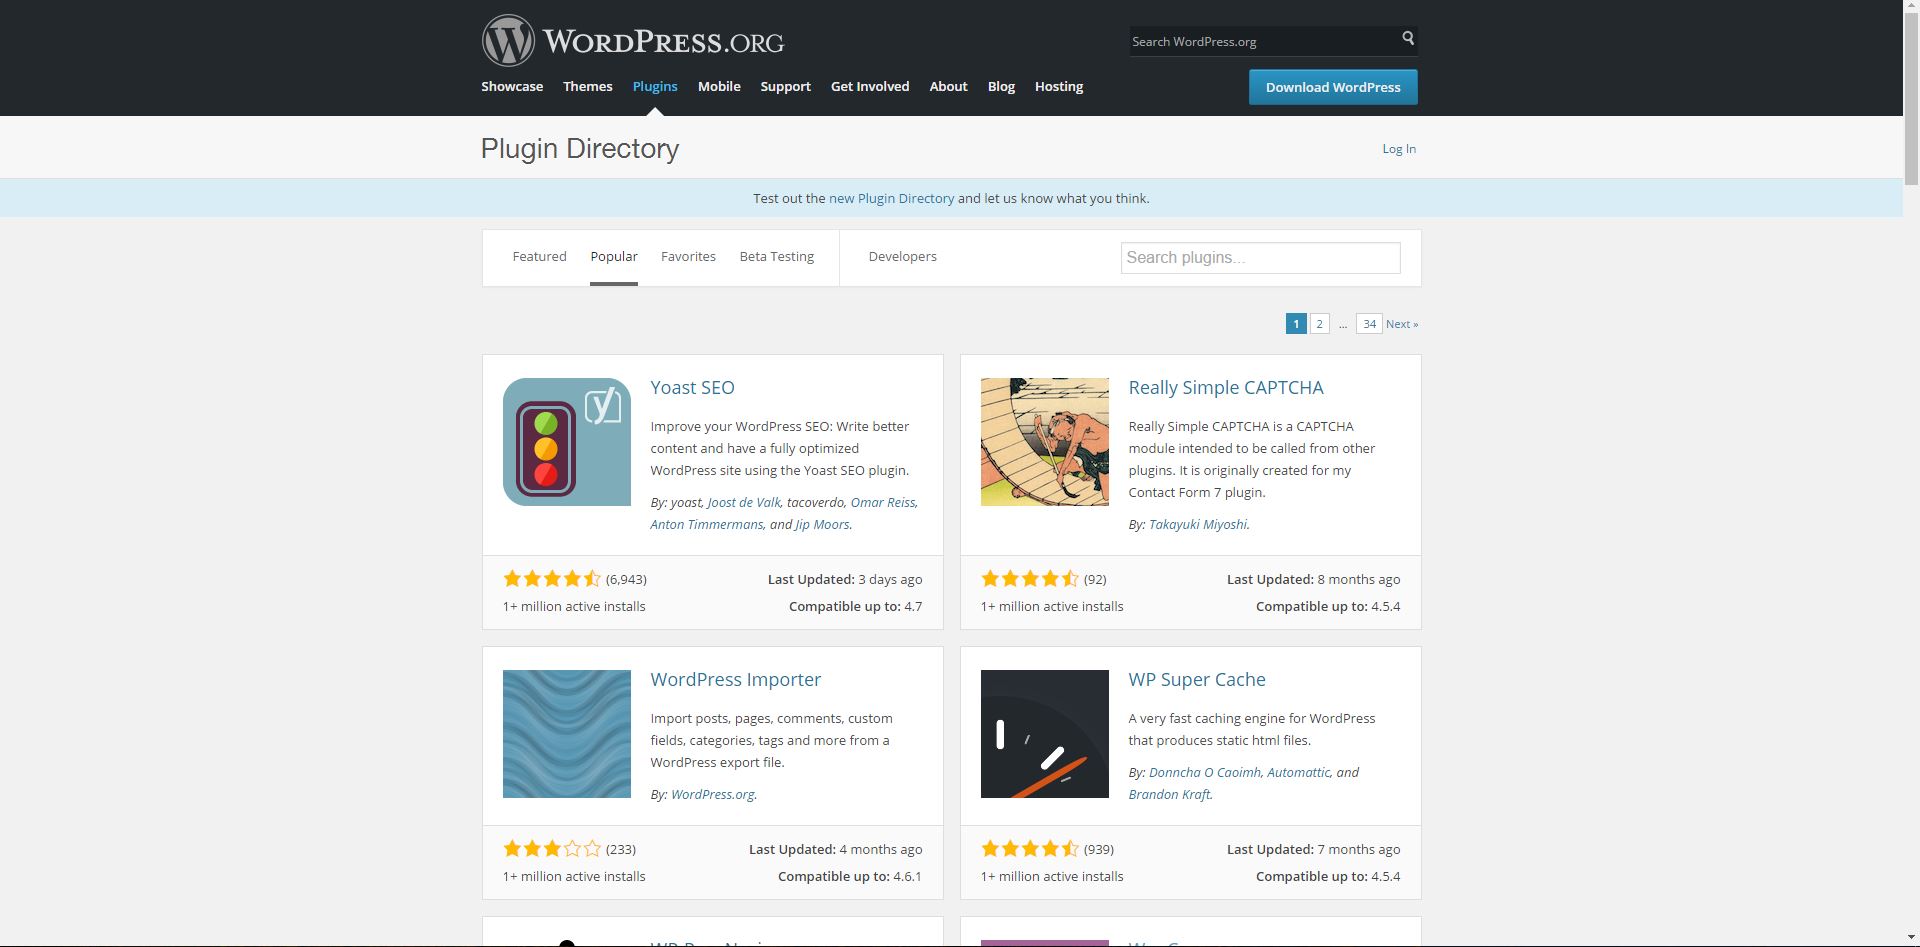This screenshot has height=947, width=1920.
Task: Switch to the Featured tab
Action: pos(539,257)
